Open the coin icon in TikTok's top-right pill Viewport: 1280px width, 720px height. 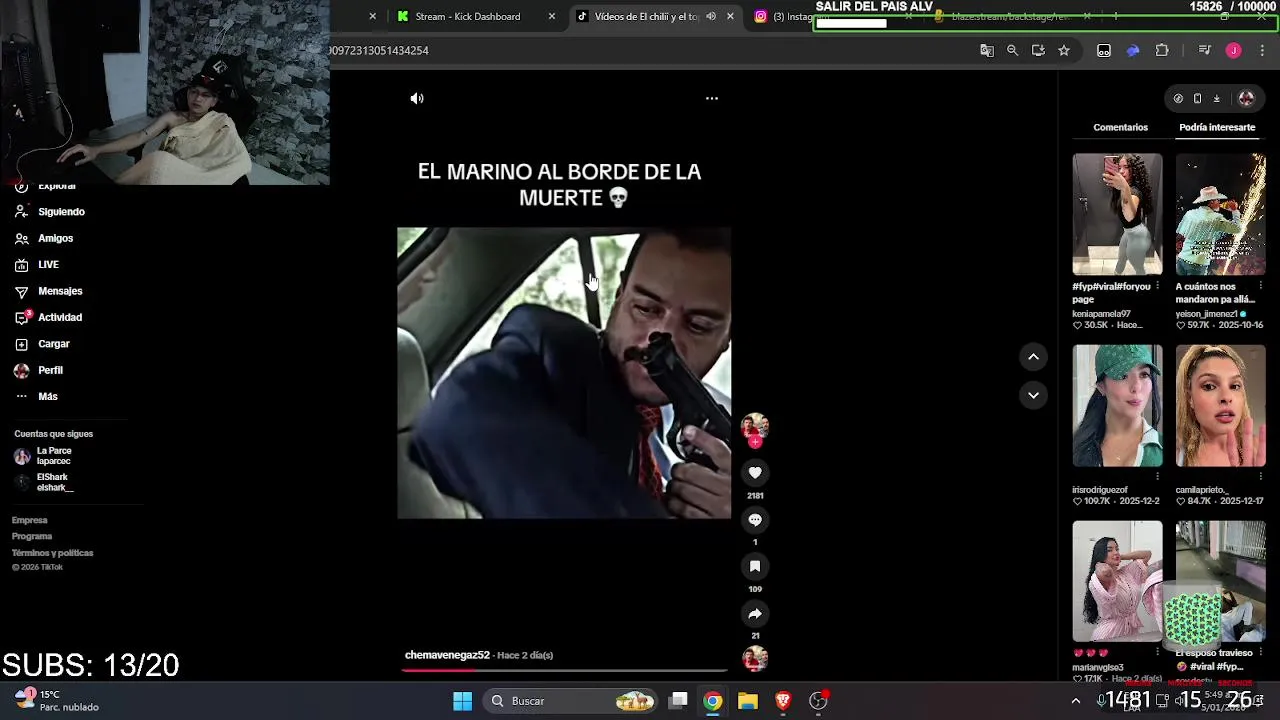tap(1178, 98)
